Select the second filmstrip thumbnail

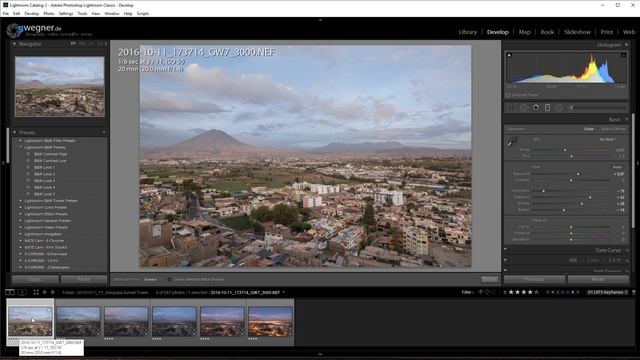coord(78,322)
